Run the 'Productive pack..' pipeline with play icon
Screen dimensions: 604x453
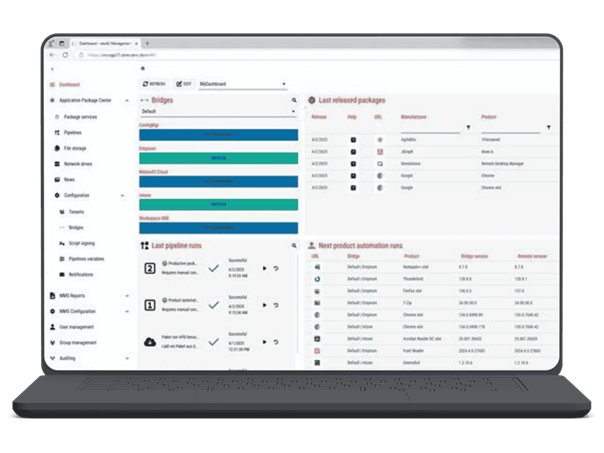[264, 268]
